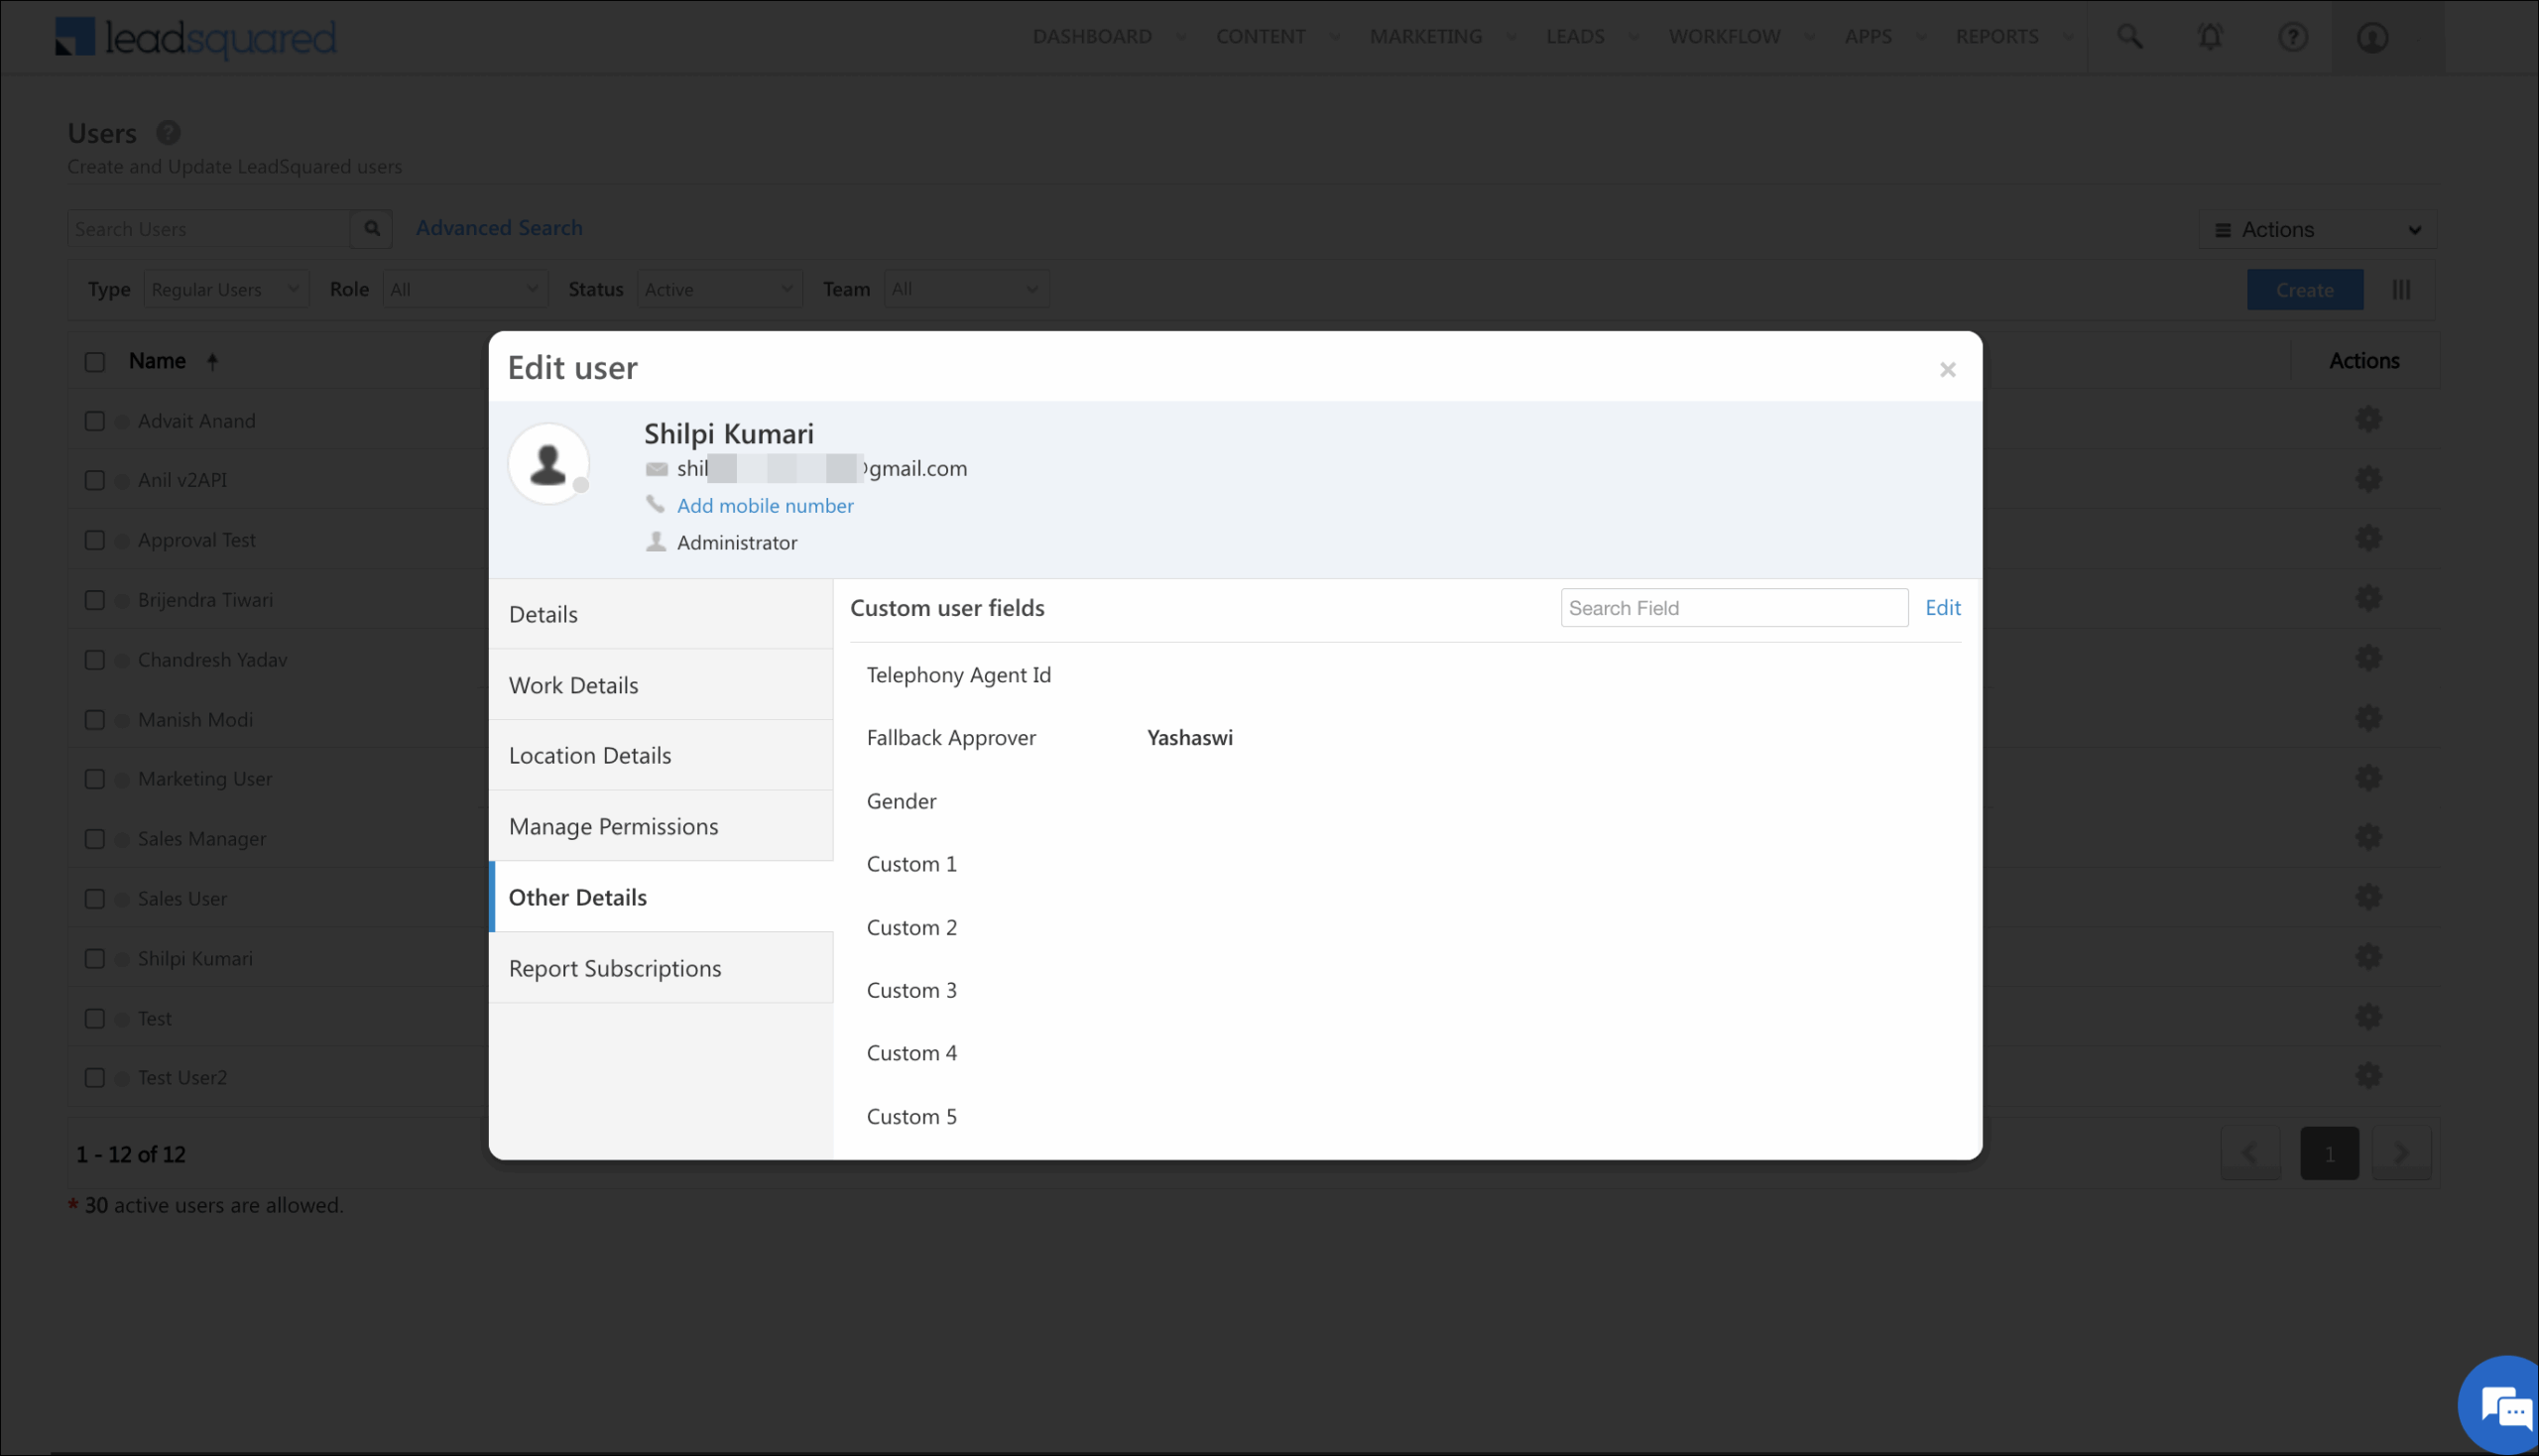
Task: Expand the CONTENT menu
Action: [1277, 36]
